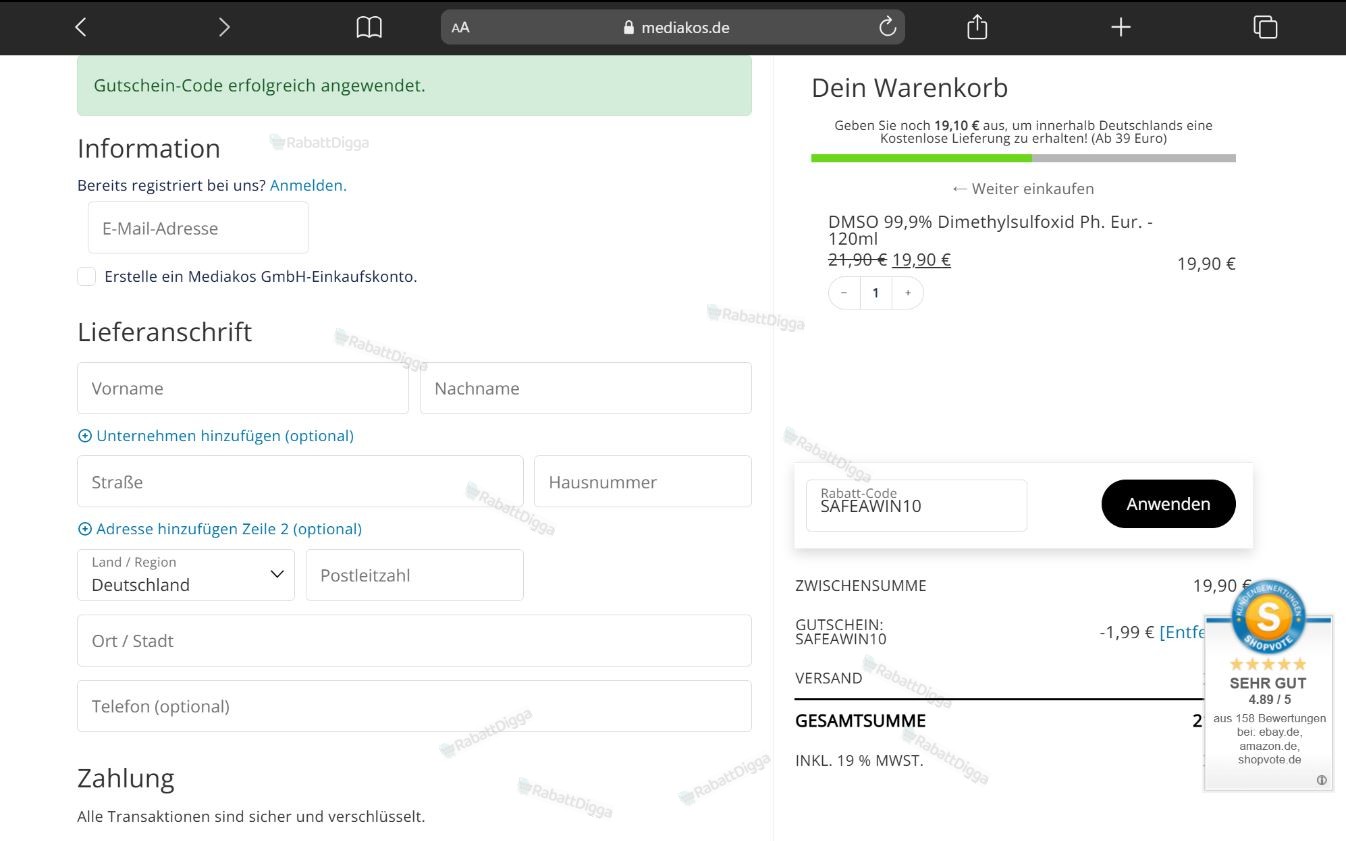The image size is (1346, 841).
Task: Open the Safari share sheet icon
Action: coord(977,27)
